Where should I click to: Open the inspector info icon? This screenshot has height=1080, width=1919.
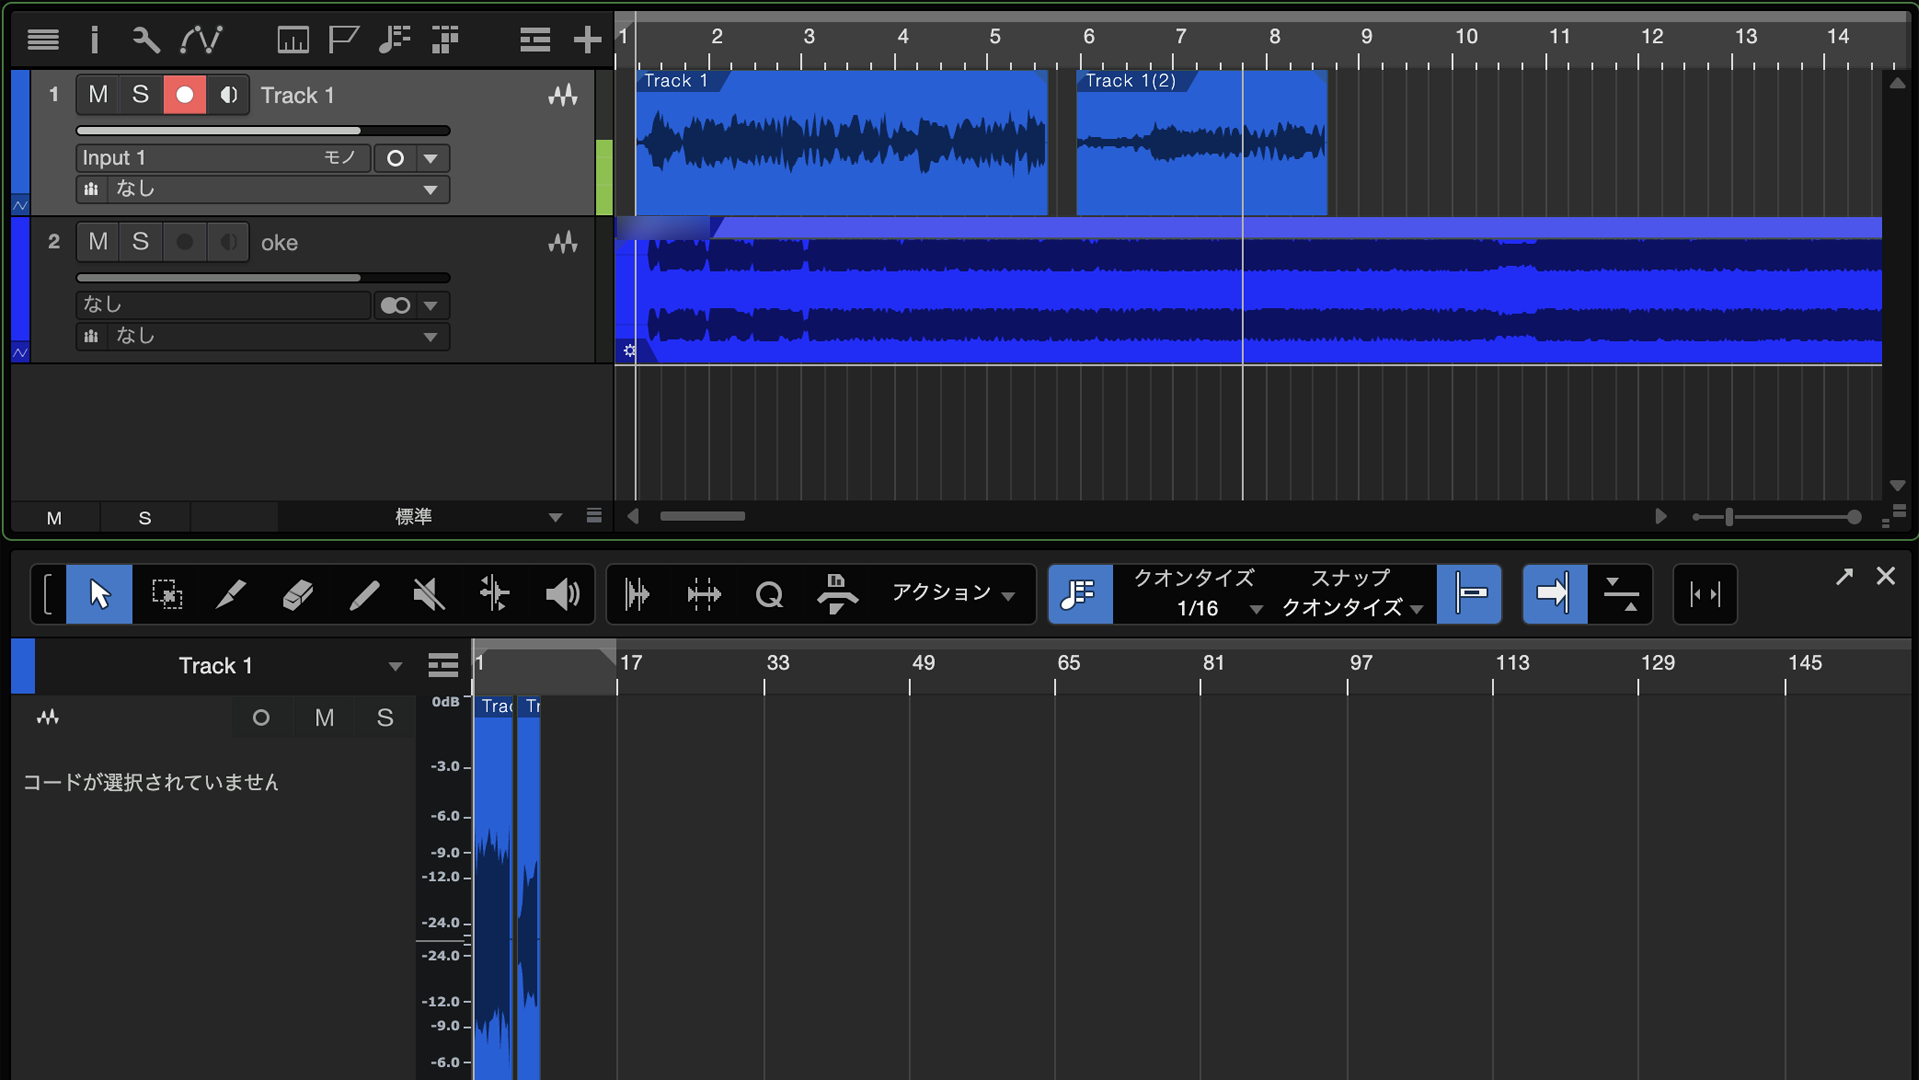[x=95, y=40]
